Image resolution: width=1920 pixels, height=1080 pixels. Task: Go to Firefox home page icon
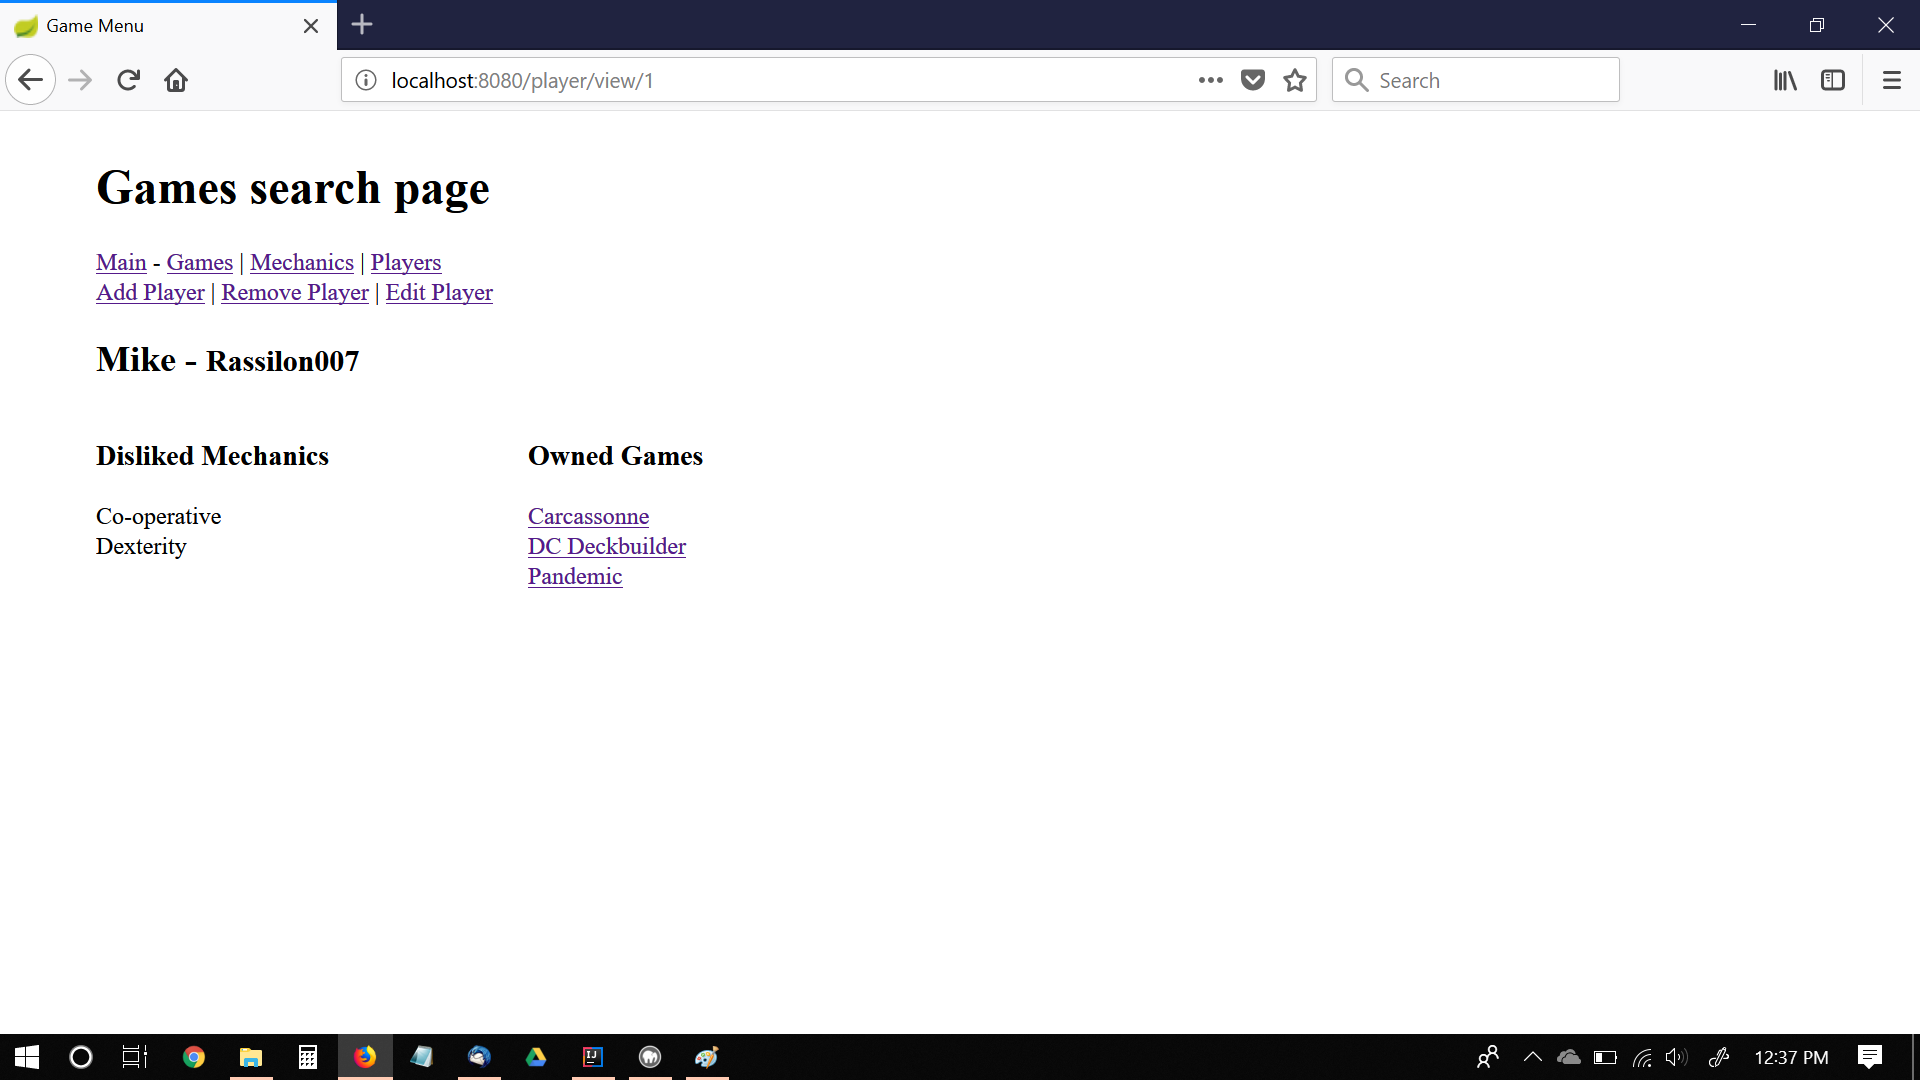[176, 80]
